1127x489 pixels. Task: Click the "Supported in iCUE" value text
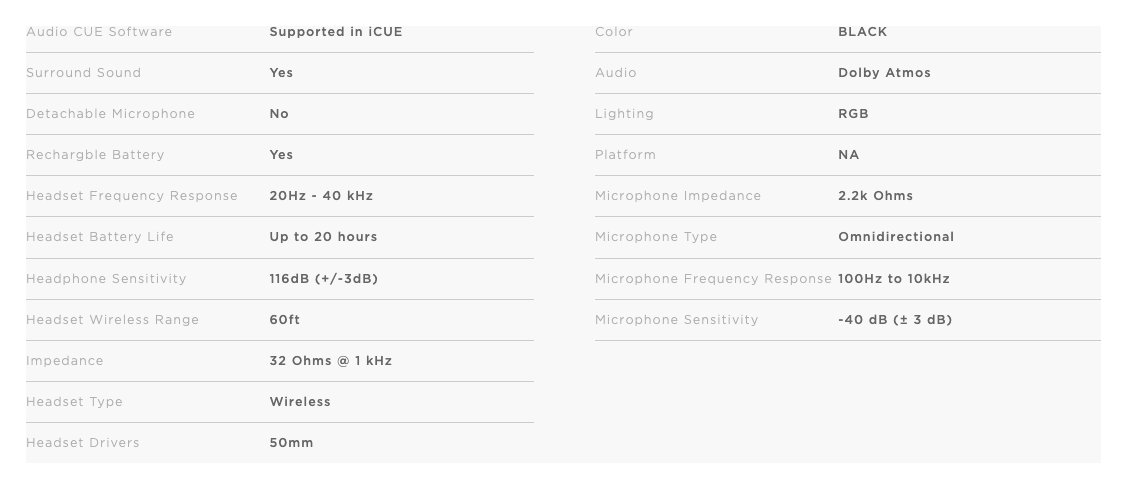click(335, 32)
